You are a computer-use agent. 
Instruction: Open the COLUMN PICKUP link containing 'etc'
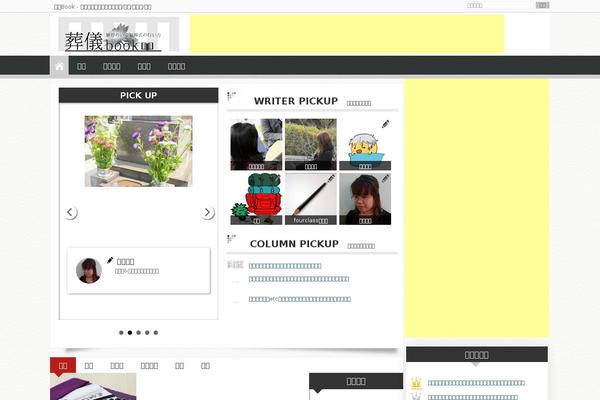[300, 299]
